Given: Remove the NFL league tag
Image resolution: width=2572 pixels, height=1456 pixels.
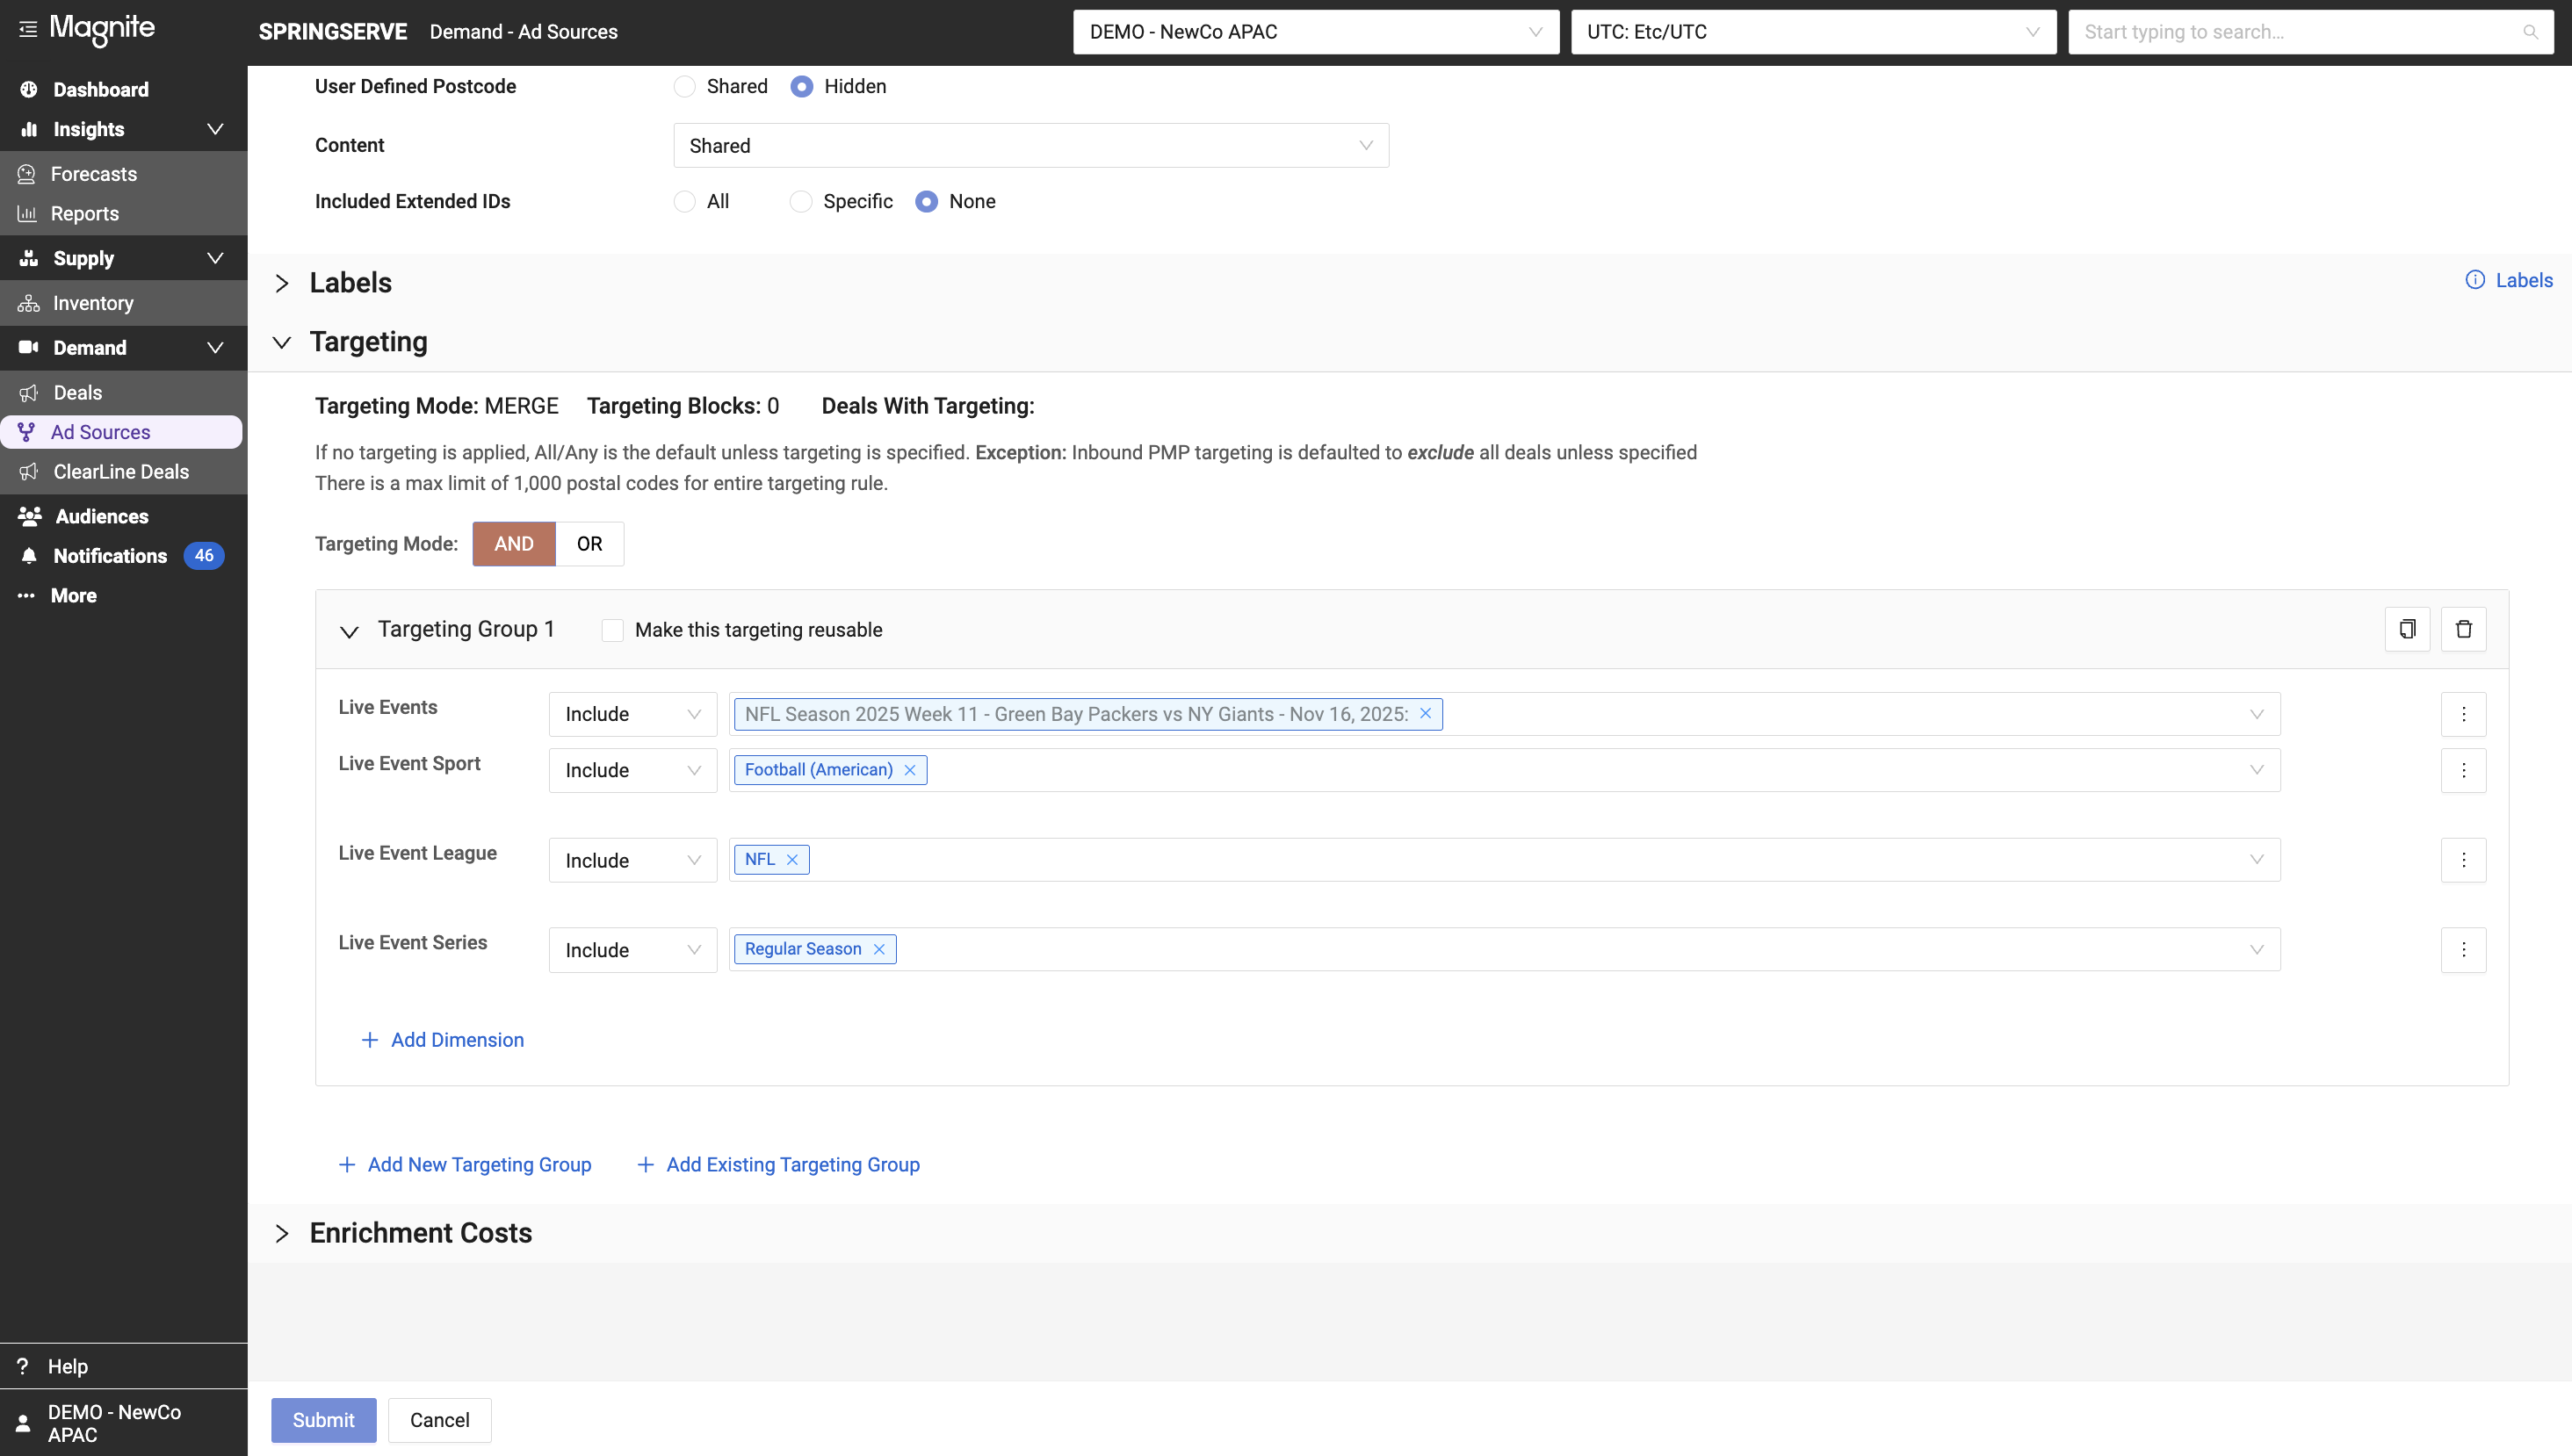Looking at the screenshot, I should pos(792,859).
